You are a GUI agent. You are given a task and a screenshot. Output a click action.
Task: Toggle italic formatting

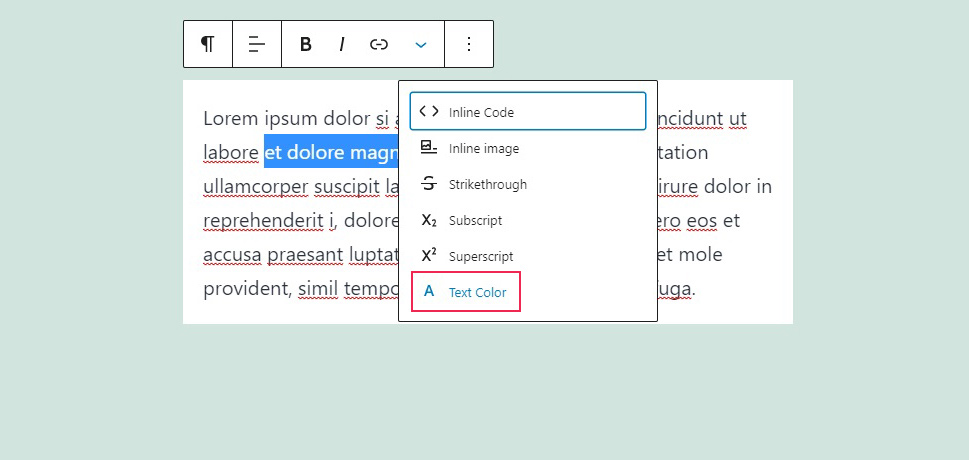(342, 44)
